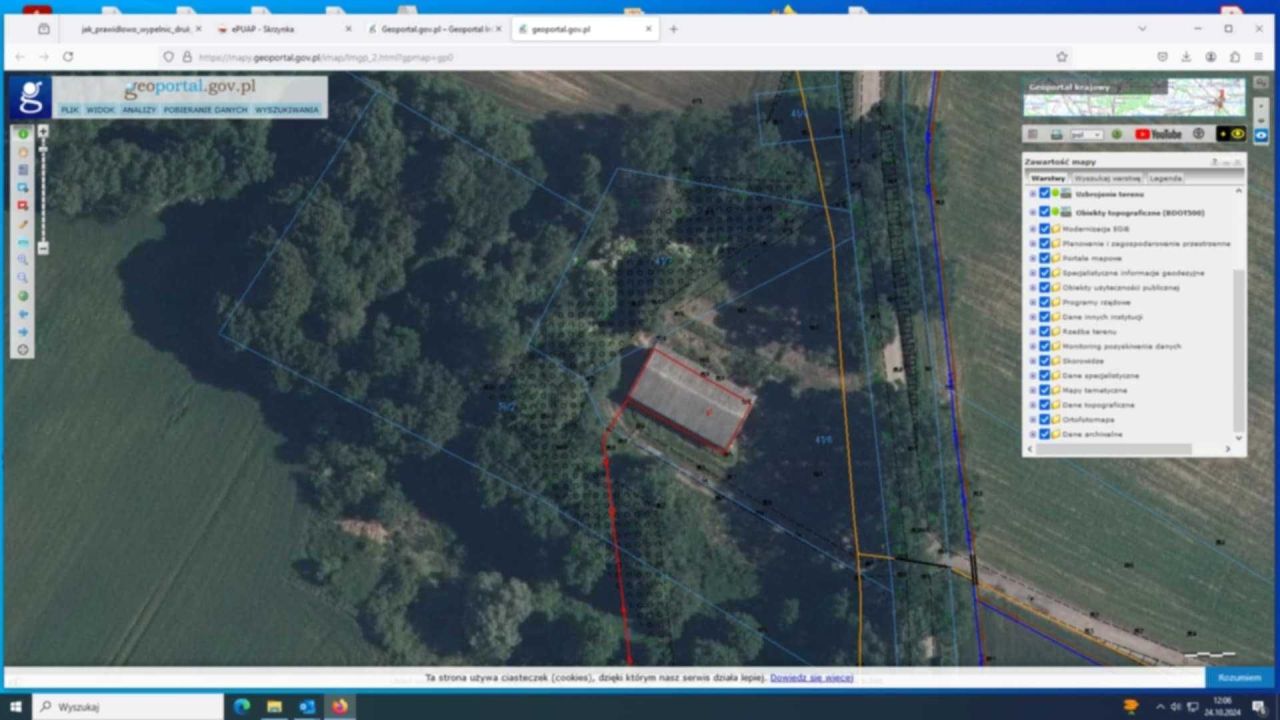
Task: Click the yellow eye high-contrast icon
Action: point(1237,134)
